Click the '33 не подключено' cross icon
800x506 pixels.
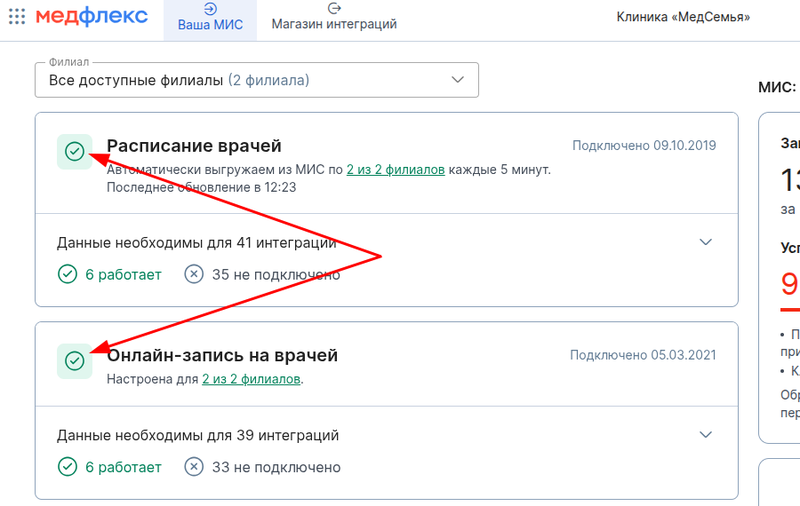[194, 467]
